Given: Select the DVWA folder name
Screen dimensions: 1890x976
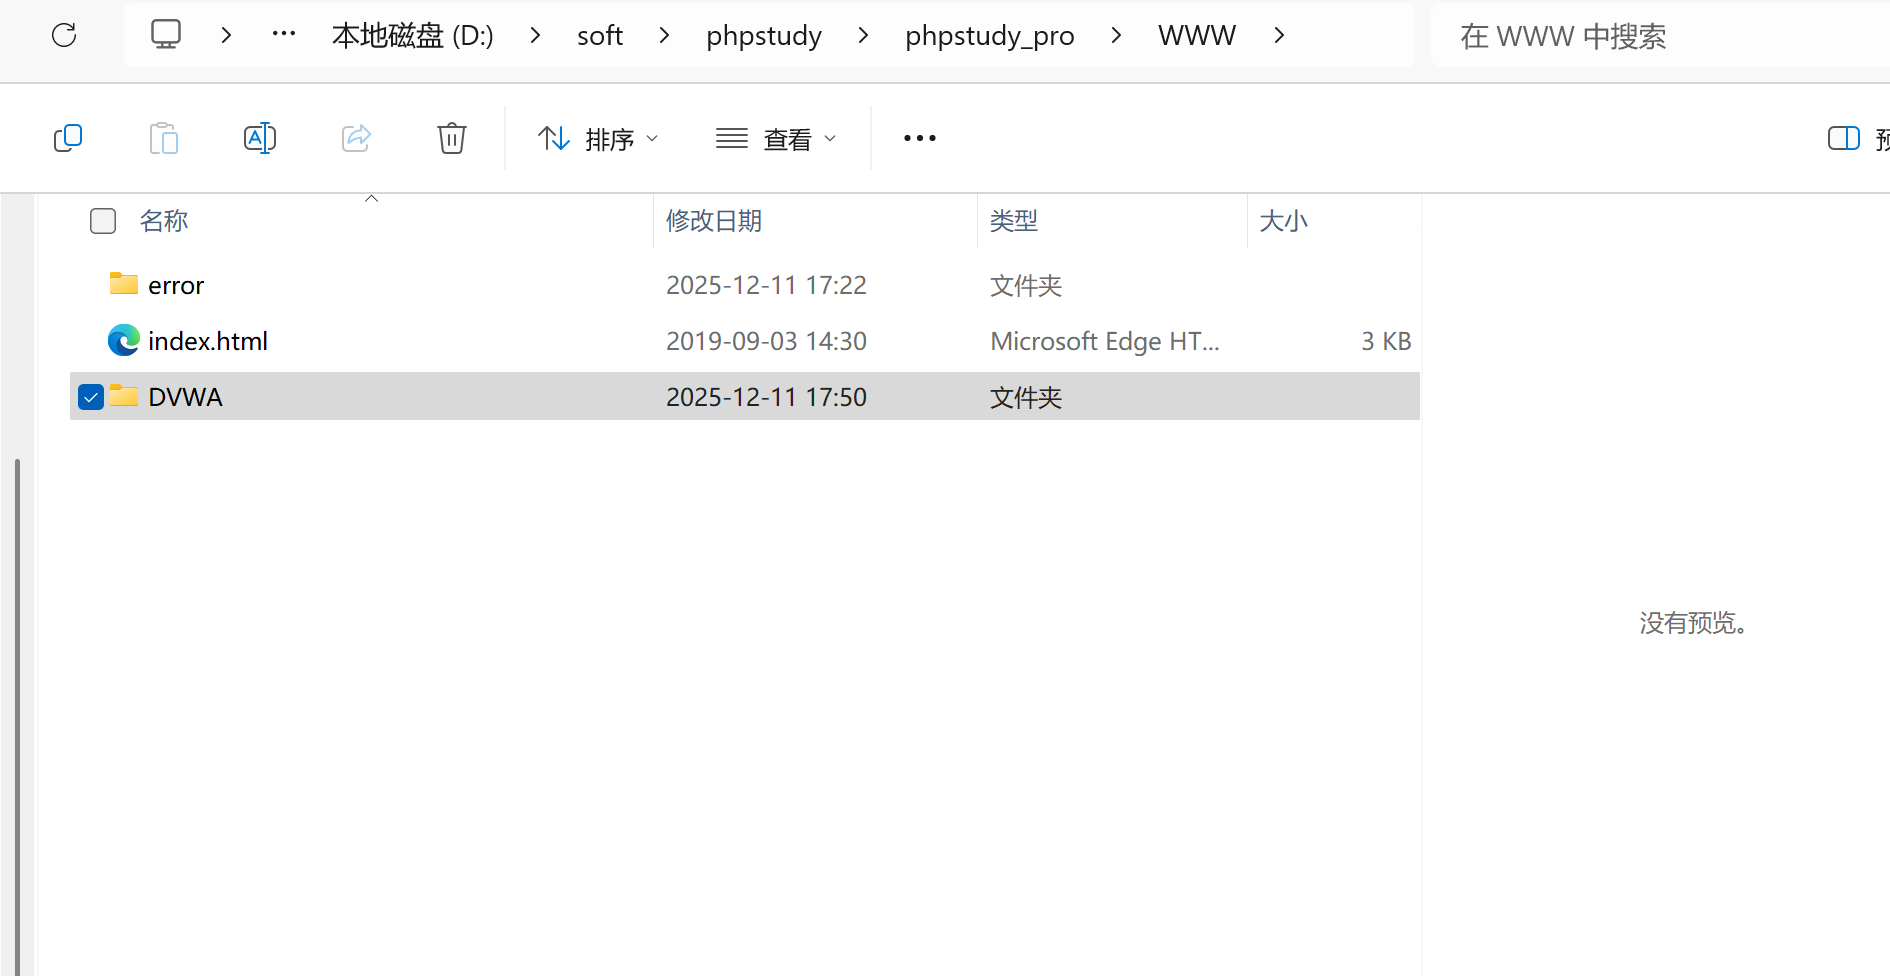Looking at the screenshot, I should coord(185,397).
